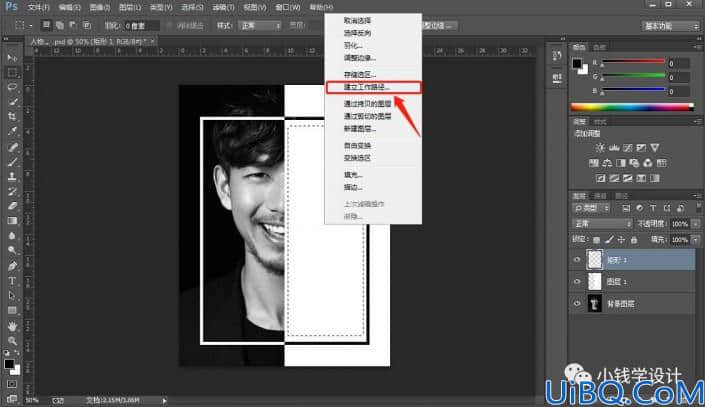Click the 羽化 feather value field
The image size is (705, 407).
click(142, 26)
